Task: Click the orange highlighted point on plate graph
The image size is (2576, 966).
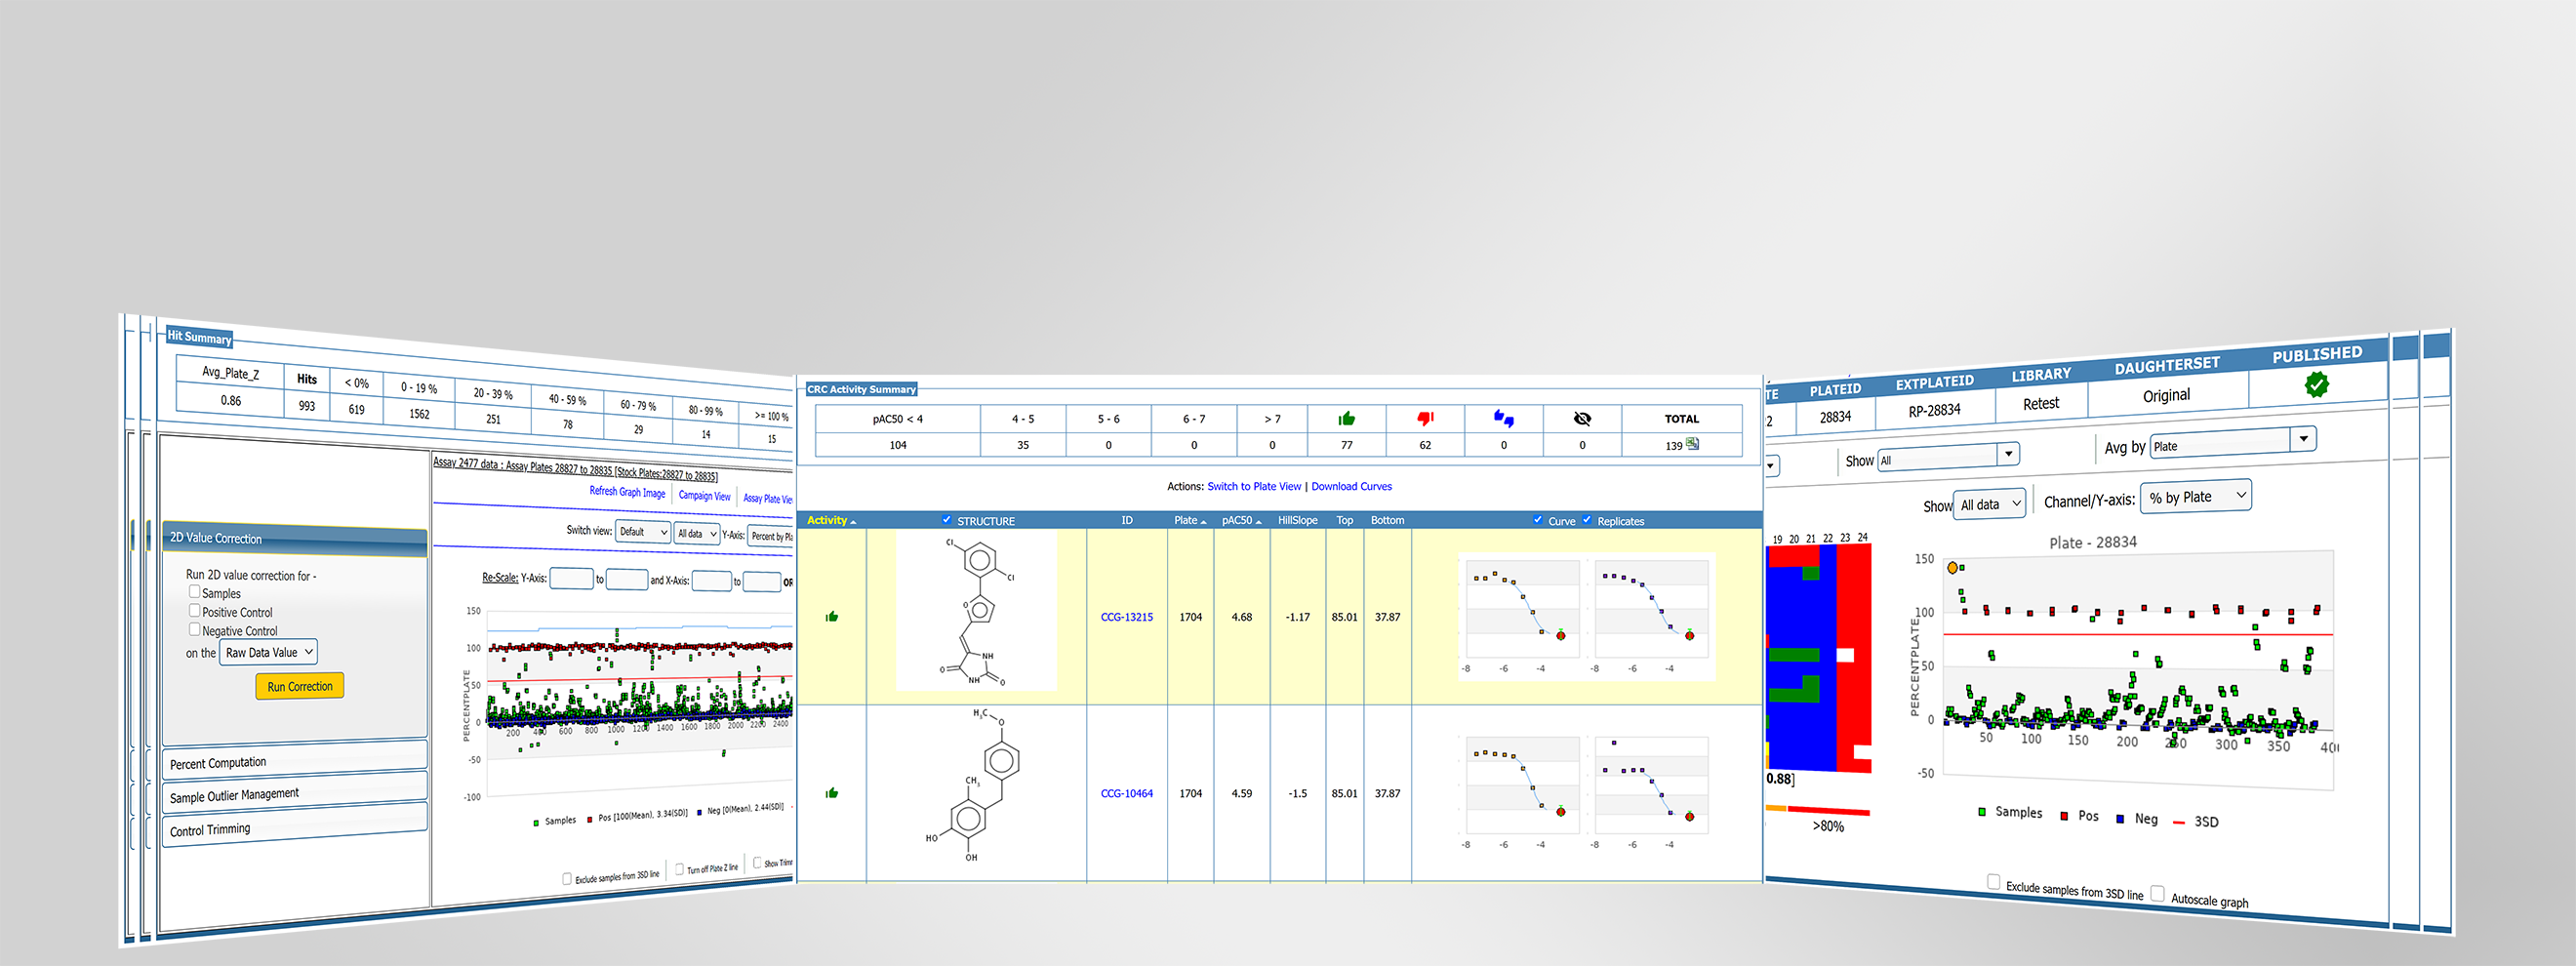Action: [1952, 568]
